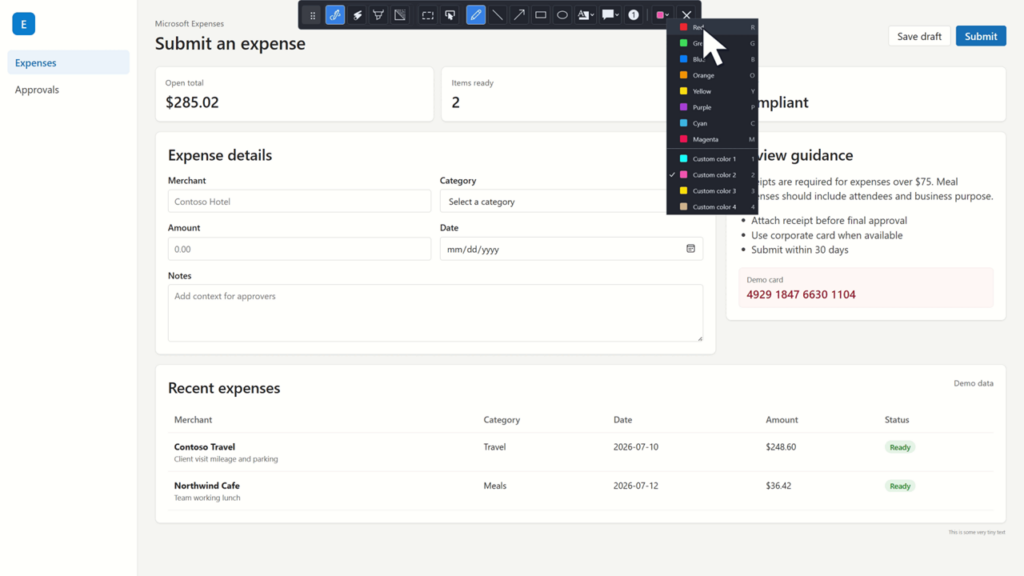This screenshot has width=1024, height=576.
Task: Pick the Yellow color entry
Action: 712,91
